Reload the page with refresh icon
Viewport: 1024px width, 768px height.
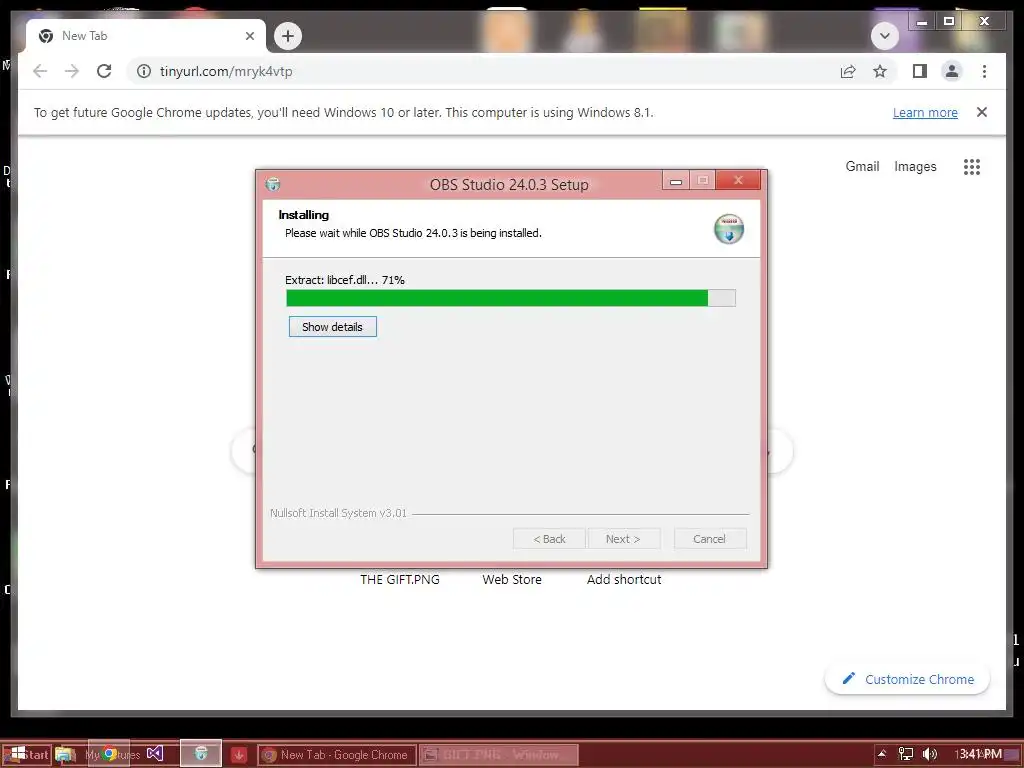click(x=104, y=71)
